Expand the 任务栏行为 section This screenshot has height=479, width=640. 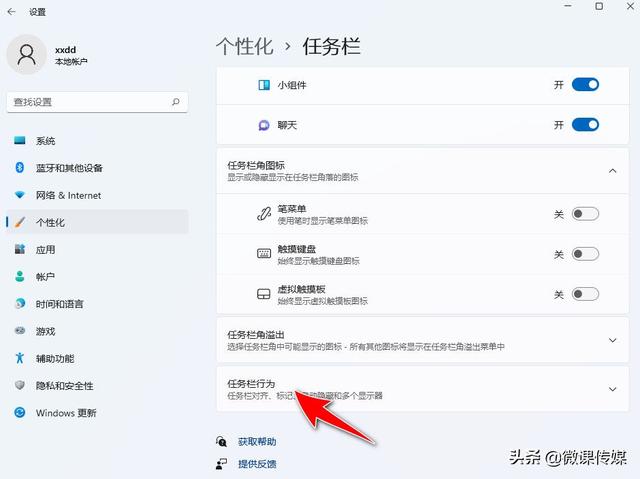(x=612, y=389)
